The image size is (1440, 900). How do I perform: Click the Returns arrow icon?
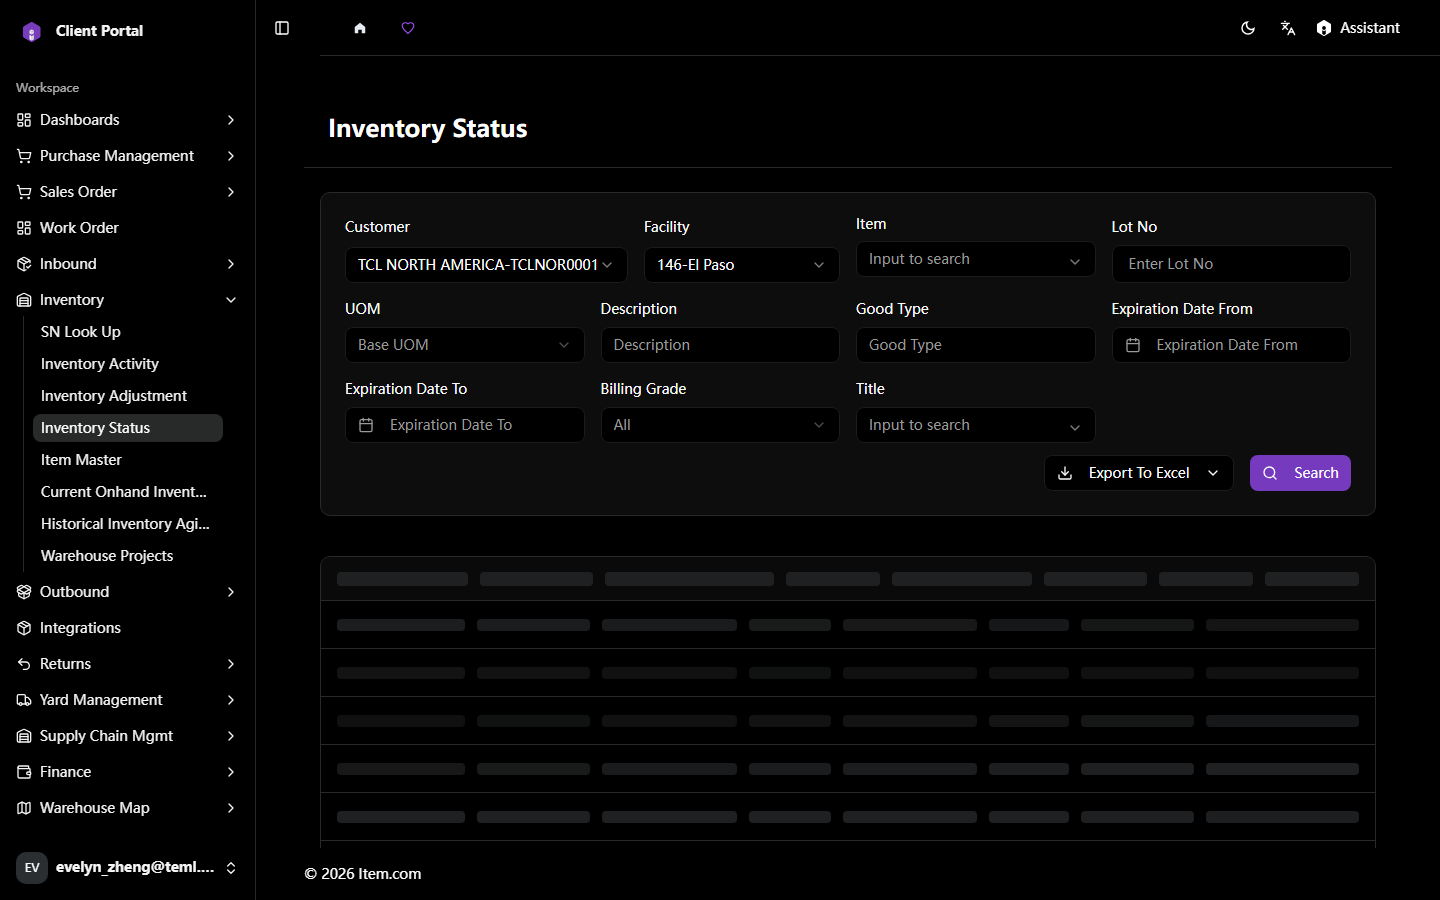24,664
